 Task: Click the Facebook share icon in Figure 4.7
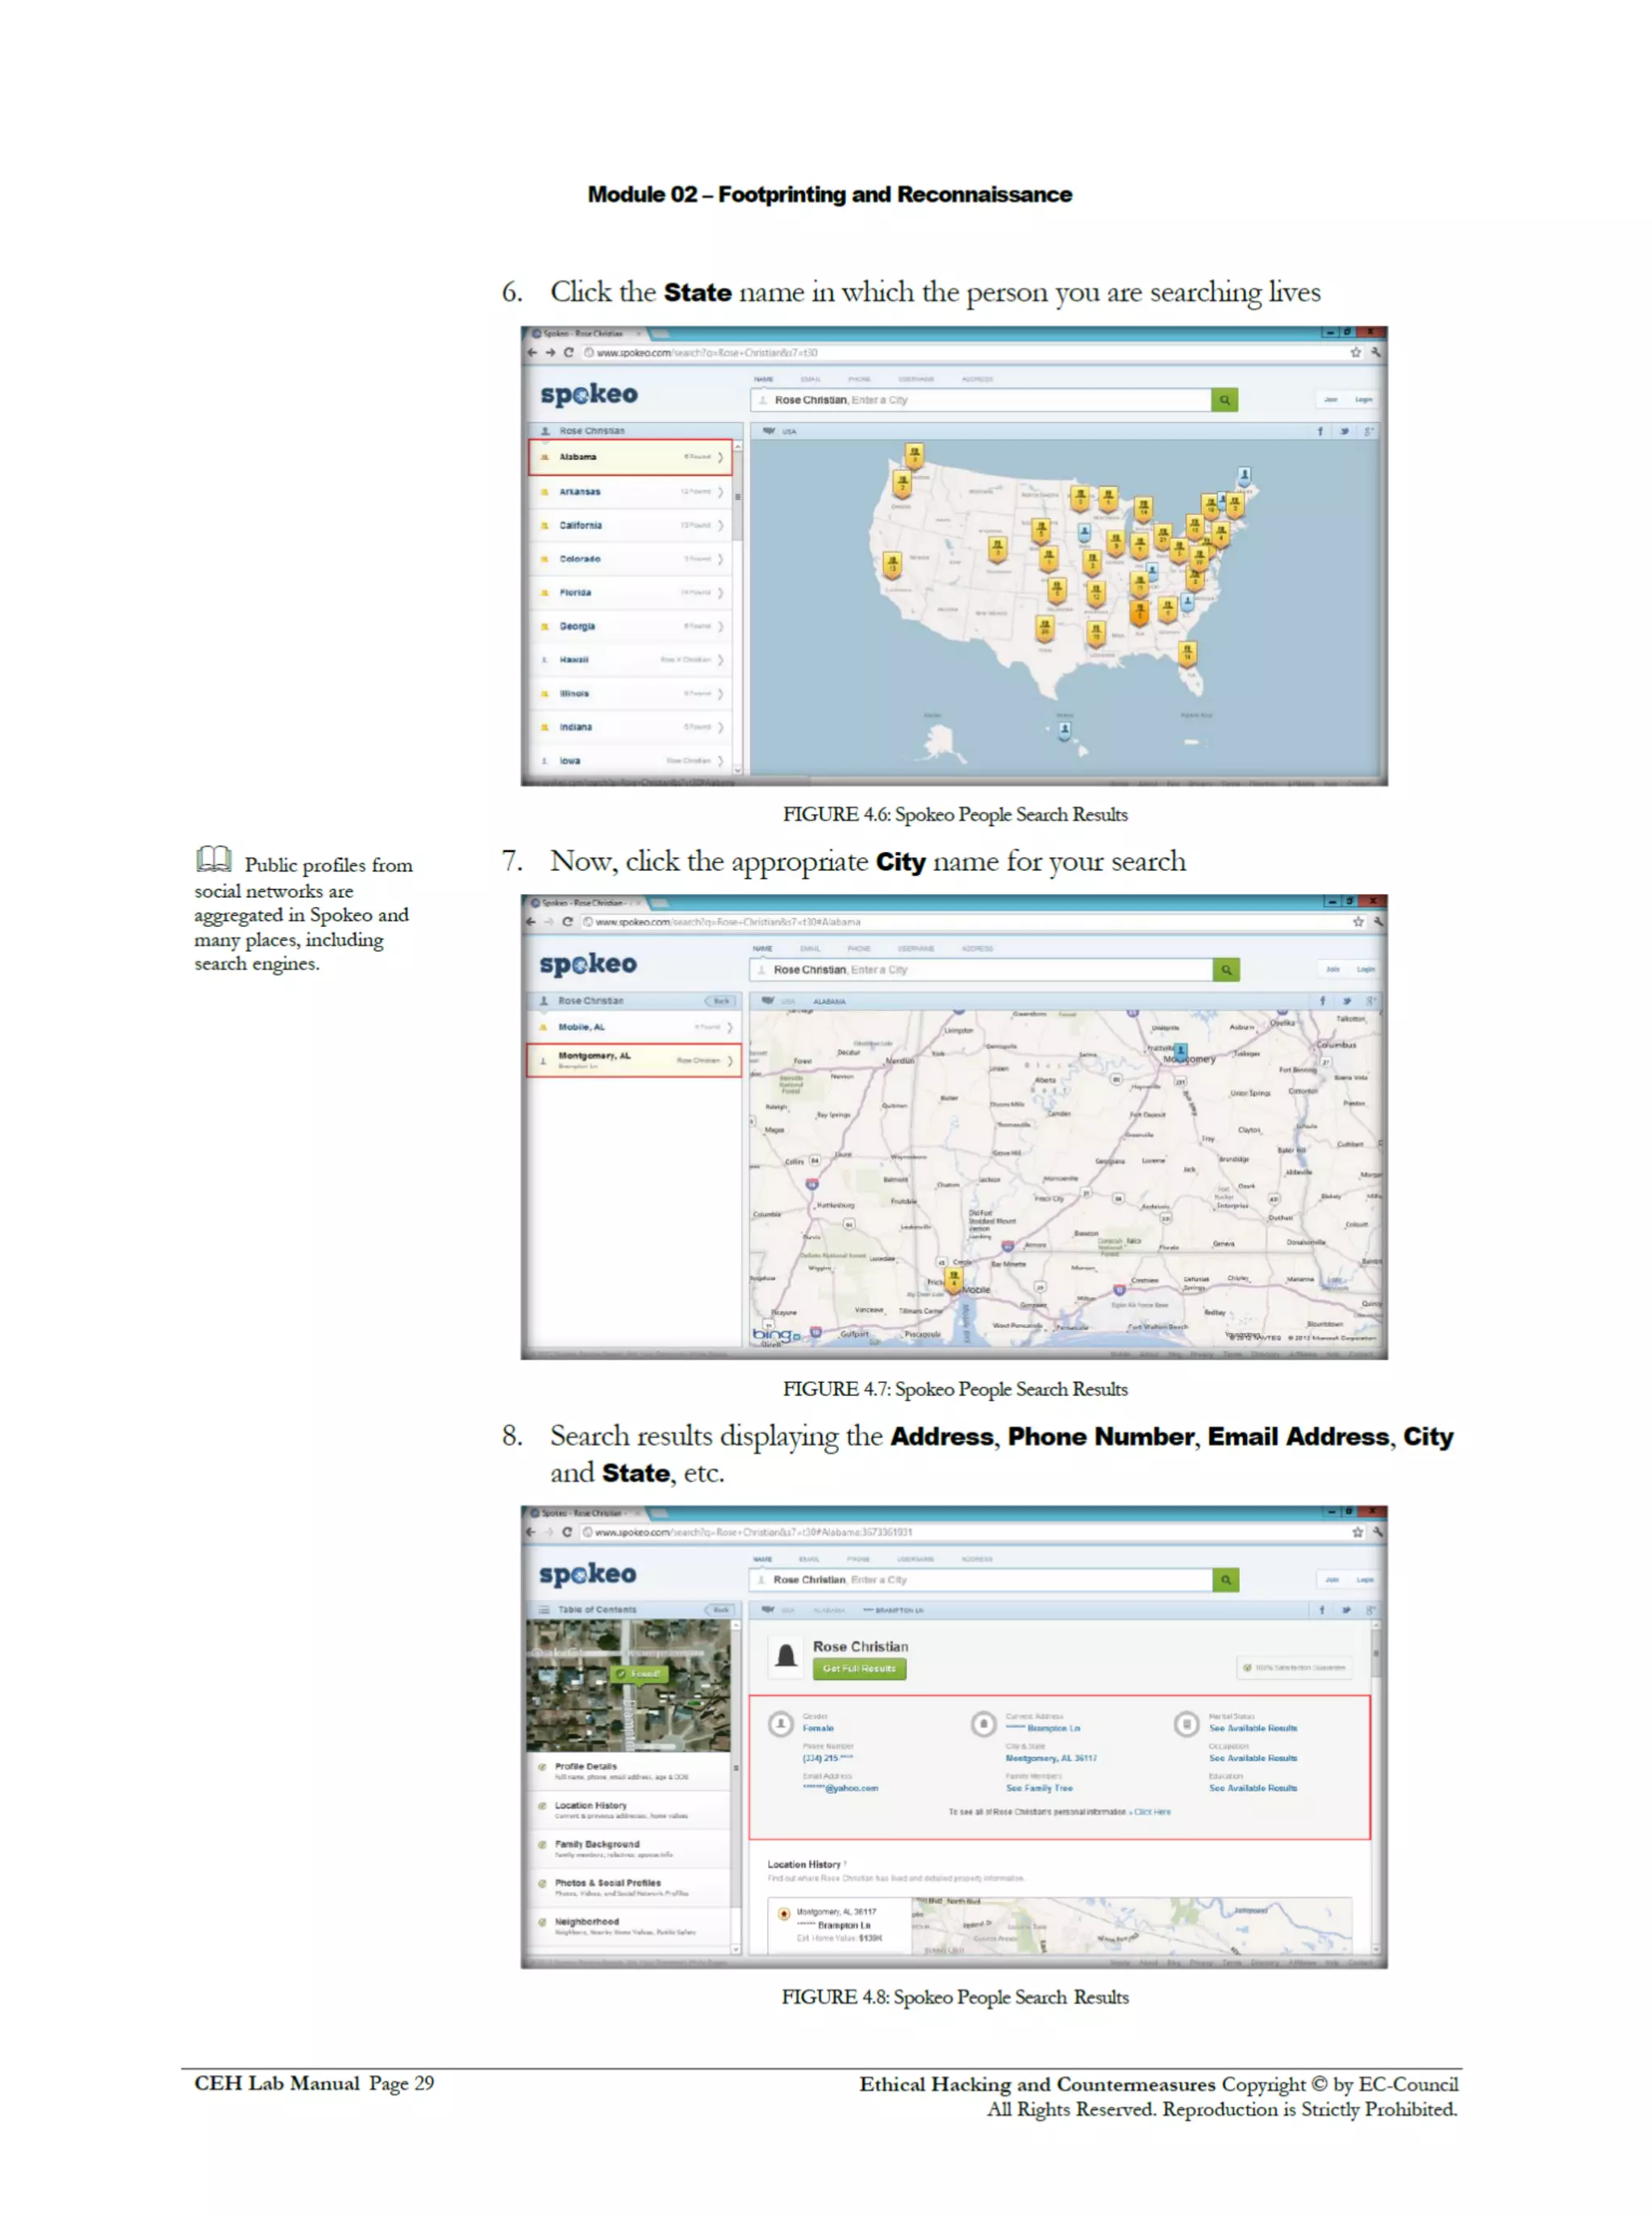[1322, 1001]
